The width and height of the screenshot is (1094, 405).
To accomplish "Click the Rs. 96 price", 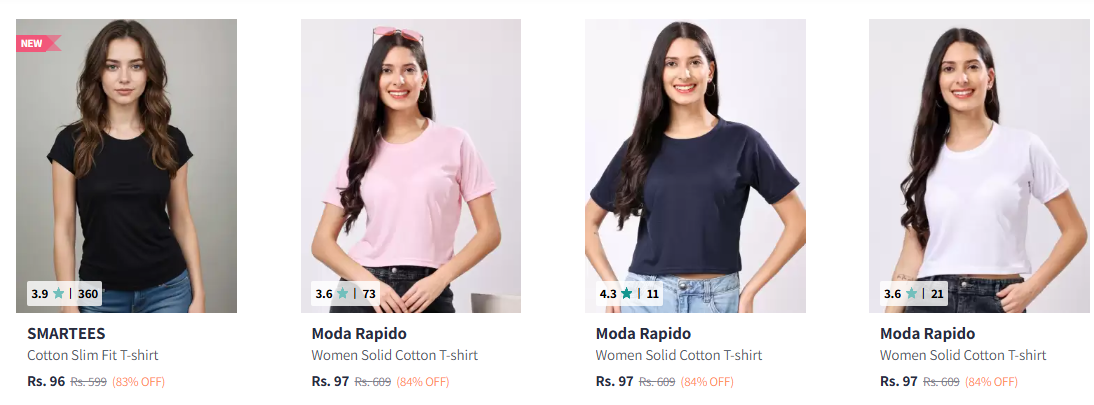I will tap(46, 381).
